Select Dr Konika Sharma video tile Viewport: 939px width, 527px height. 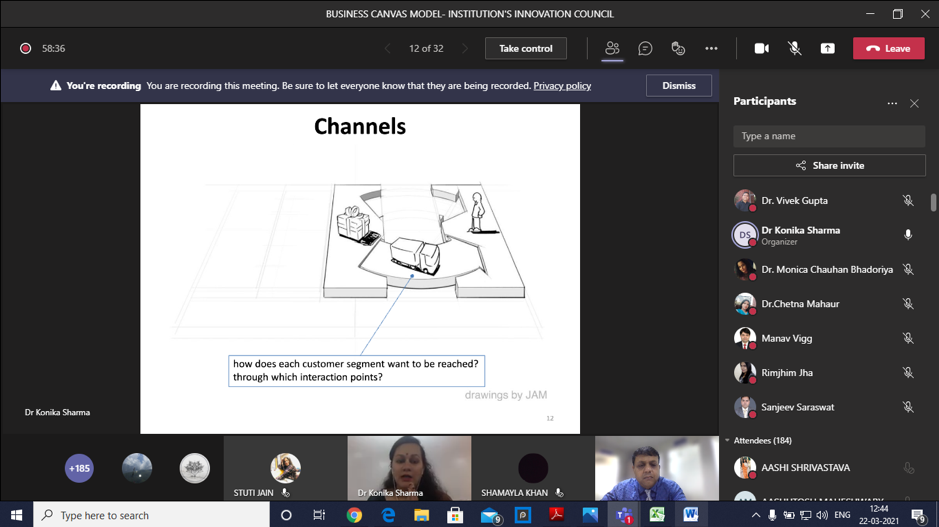point(409,468)
